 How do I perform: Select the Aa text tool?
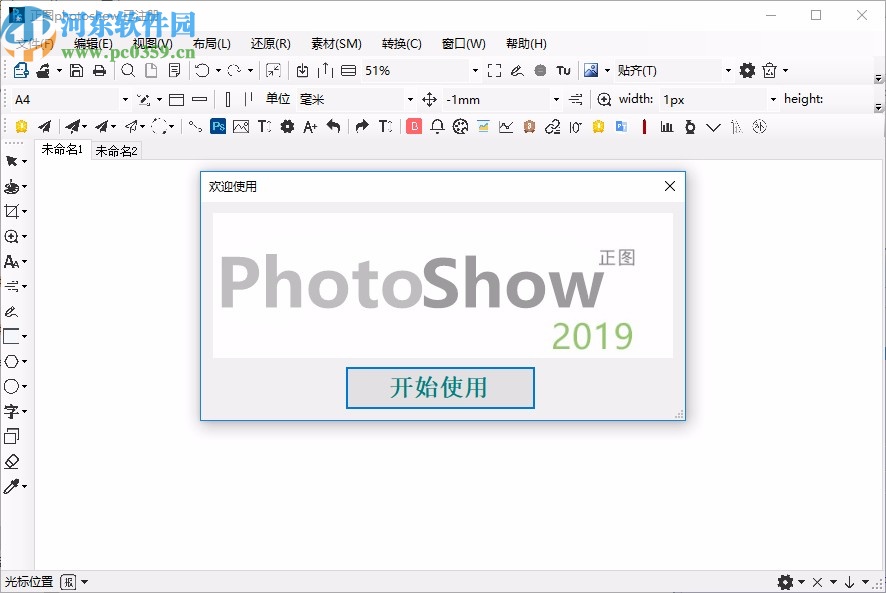coord(14,261)
